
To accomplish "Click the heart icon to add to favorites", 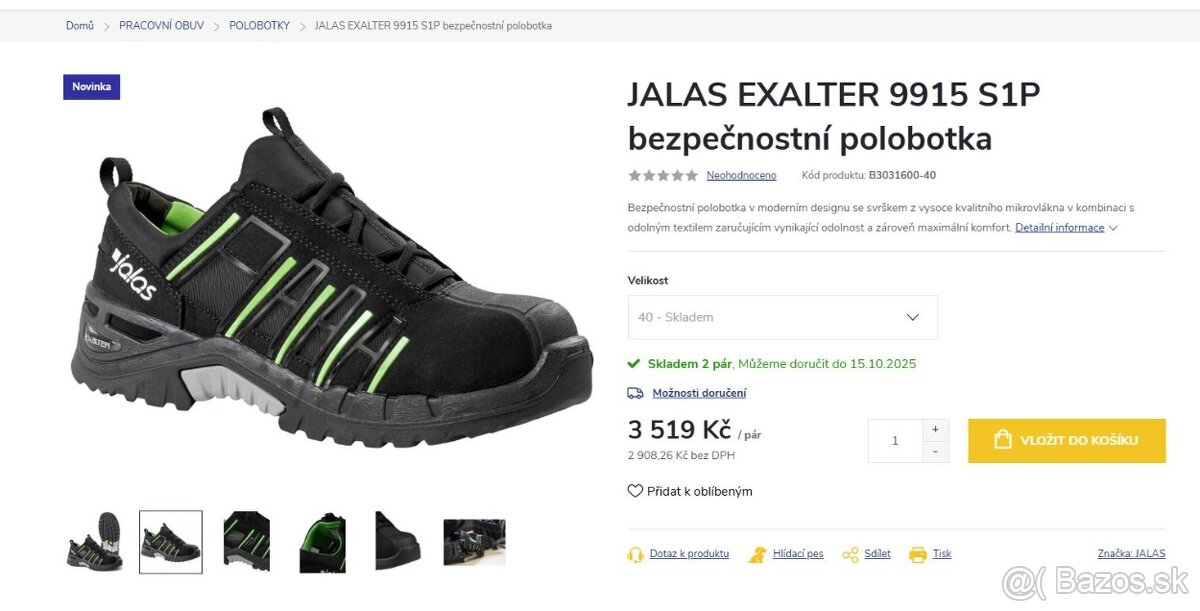I will click(x=635, y=491).
